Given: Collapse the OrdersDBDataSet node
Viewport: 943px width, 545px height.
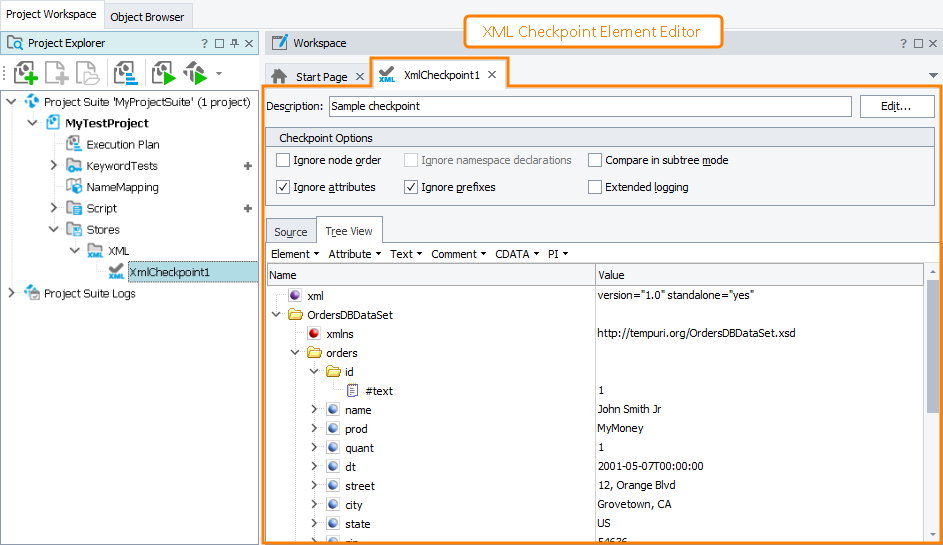Looking at the screenshot, I should tap(277, 315).
